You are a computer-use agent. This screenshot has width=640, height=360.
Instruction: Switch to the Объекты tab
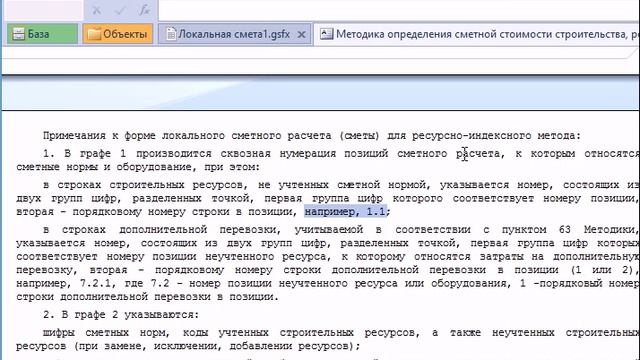click(x=118, y=34)
